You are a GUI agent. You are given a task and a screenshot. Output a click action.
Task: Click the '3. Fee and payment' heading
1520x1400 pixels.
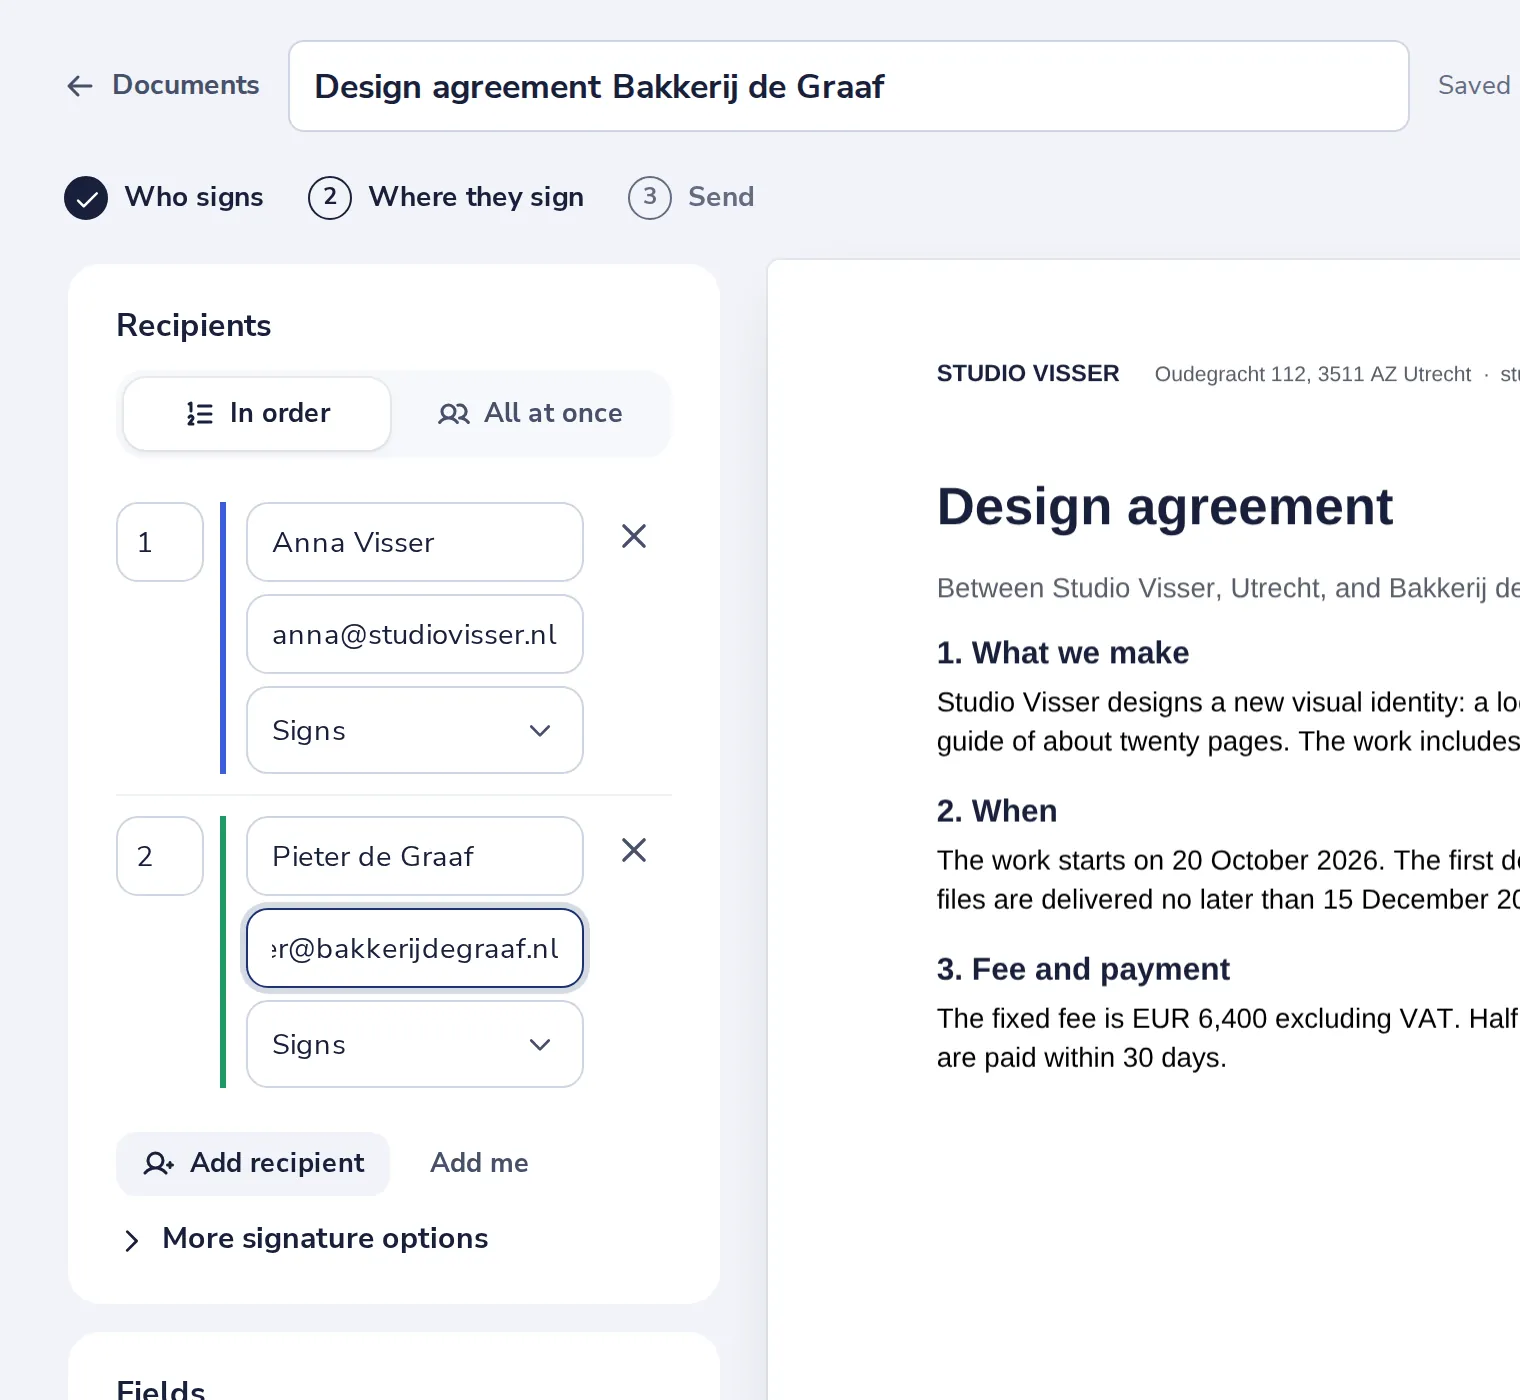pyautogui.click(x=1083, y=969)
